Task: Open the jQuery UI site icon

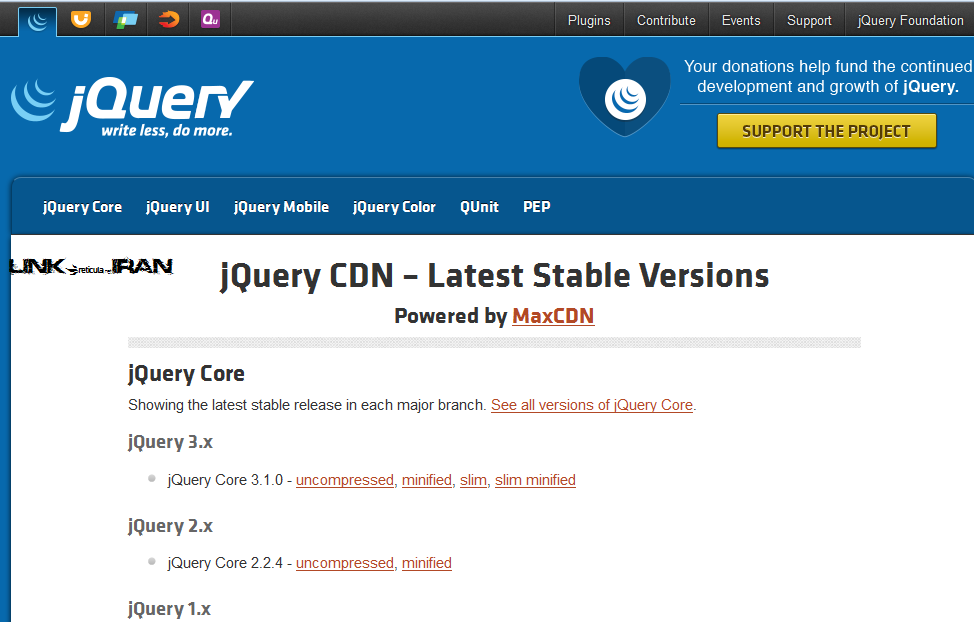Action: pos(81,20)
